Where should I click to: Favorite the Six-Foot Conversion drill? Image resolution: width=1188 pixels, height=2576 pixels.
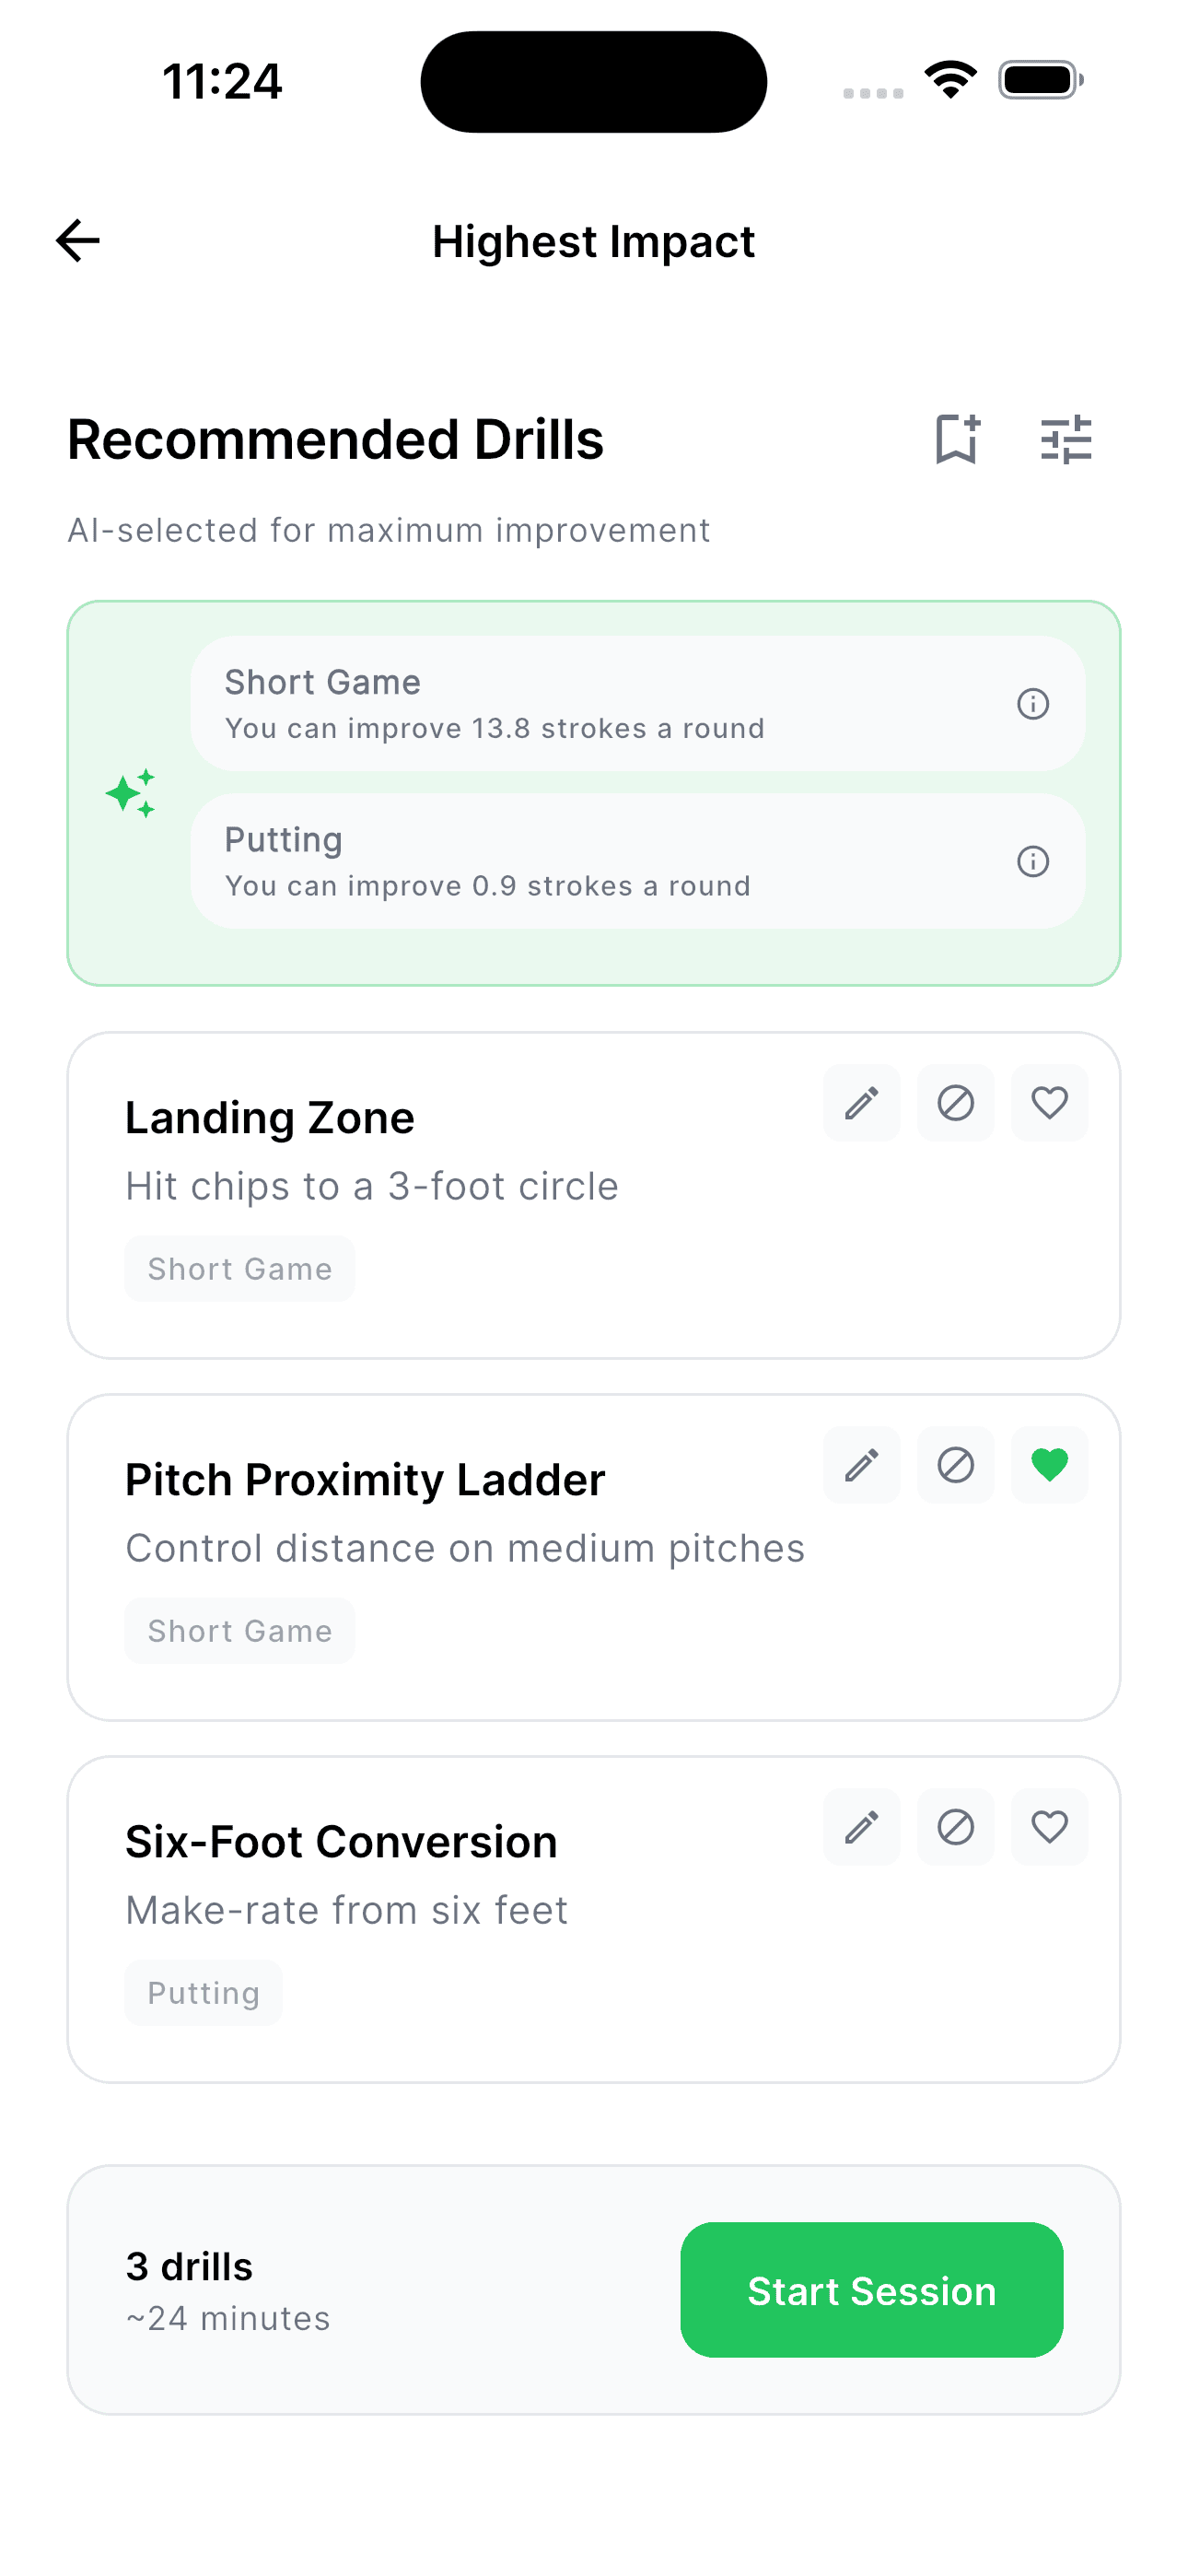tap(1049, 1827)
